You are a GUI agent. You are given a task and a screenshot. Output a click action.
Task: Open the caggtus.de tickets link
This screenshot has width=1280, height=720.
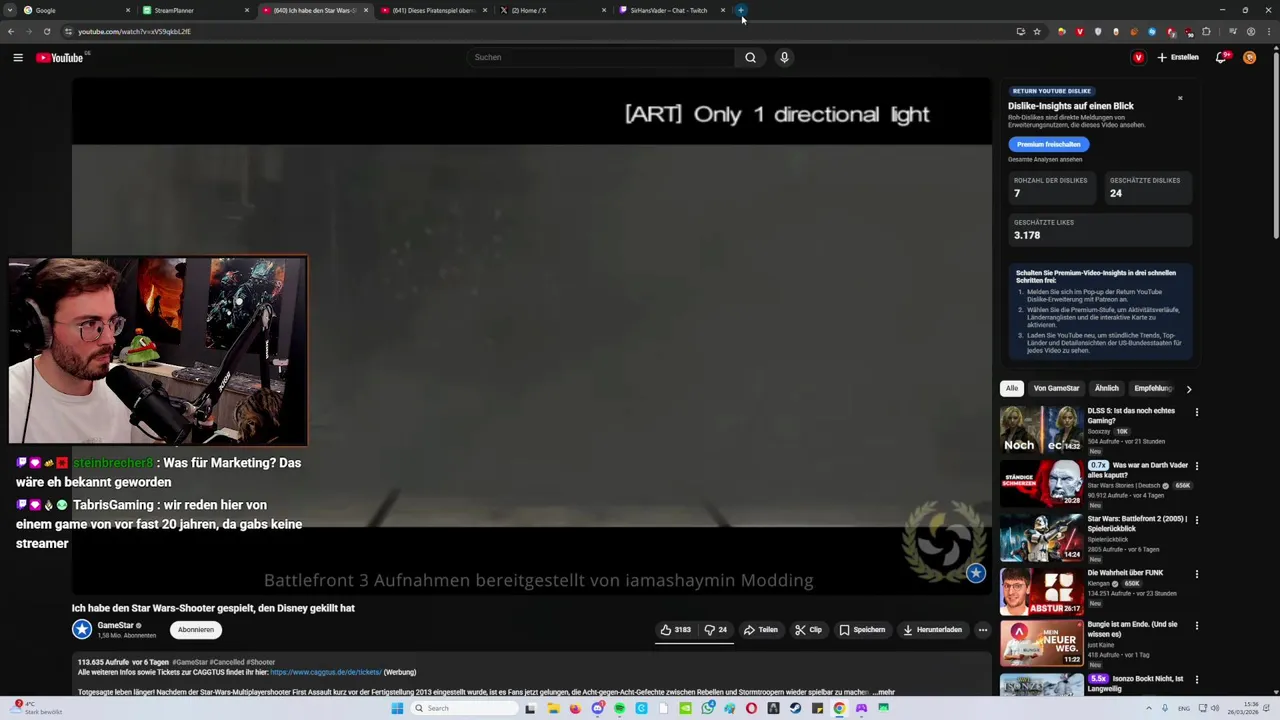point(326,672)
